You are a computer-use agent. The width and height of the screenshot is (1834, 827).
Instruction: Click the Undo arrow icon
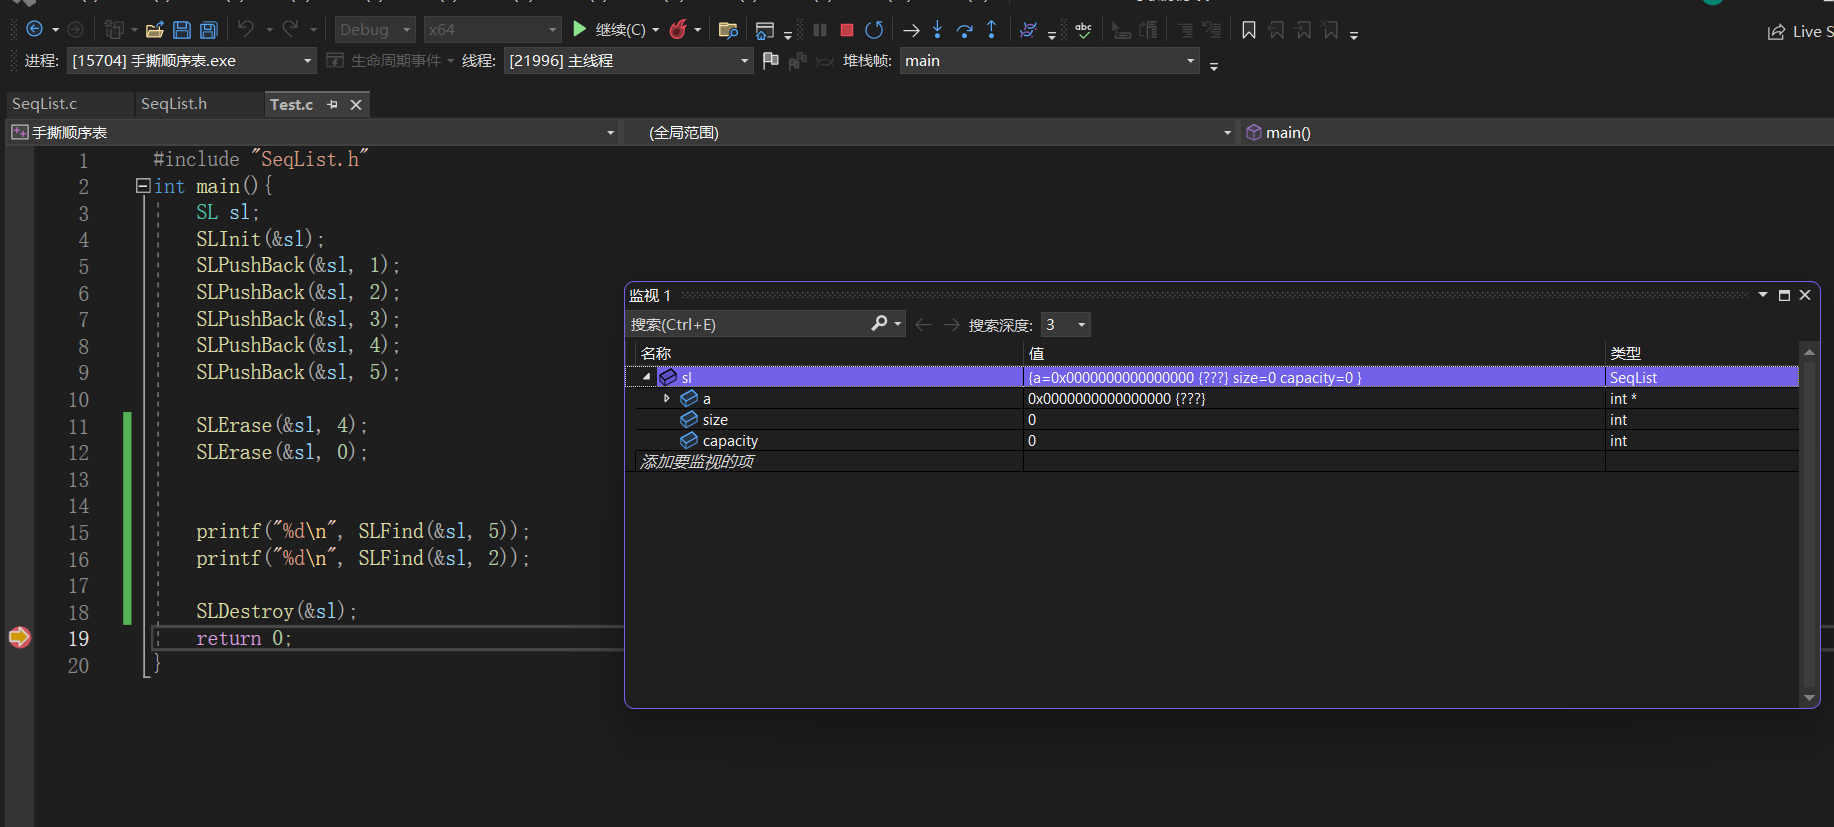point(246,29)
